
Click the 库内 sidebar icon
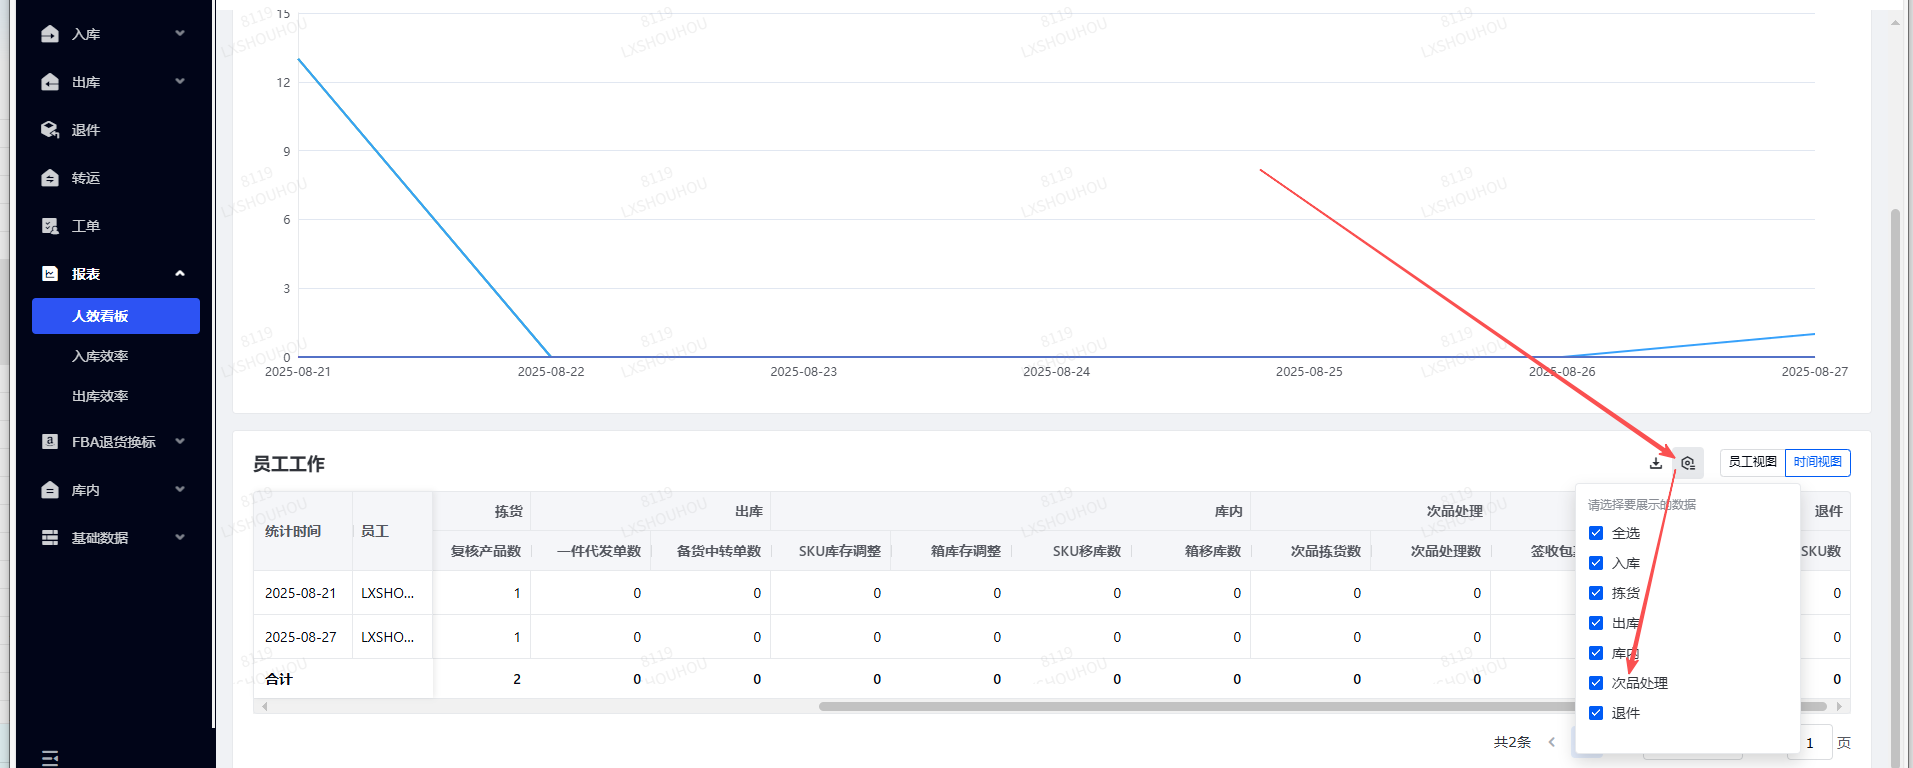pyautogui.click(x=50, y=490)
